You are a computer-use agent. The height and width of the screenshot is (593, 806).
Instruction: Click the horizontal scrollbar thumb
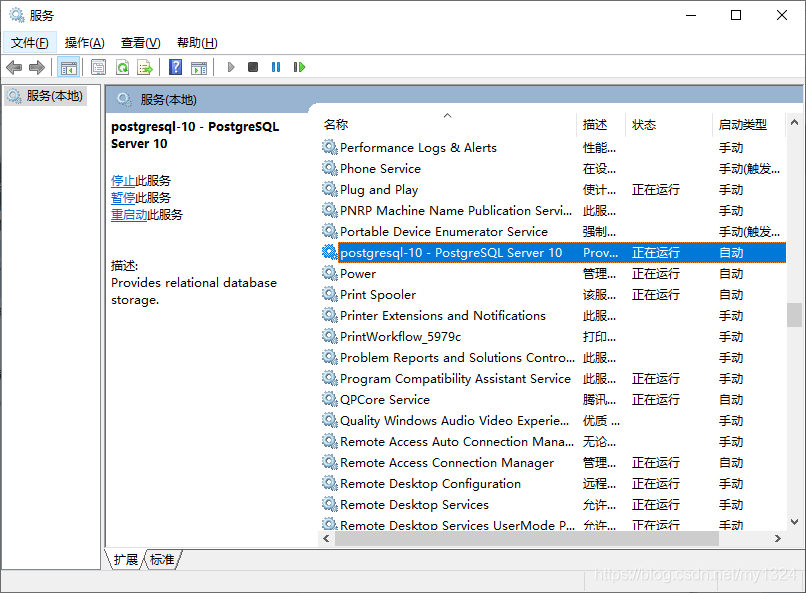click(527, 539)
